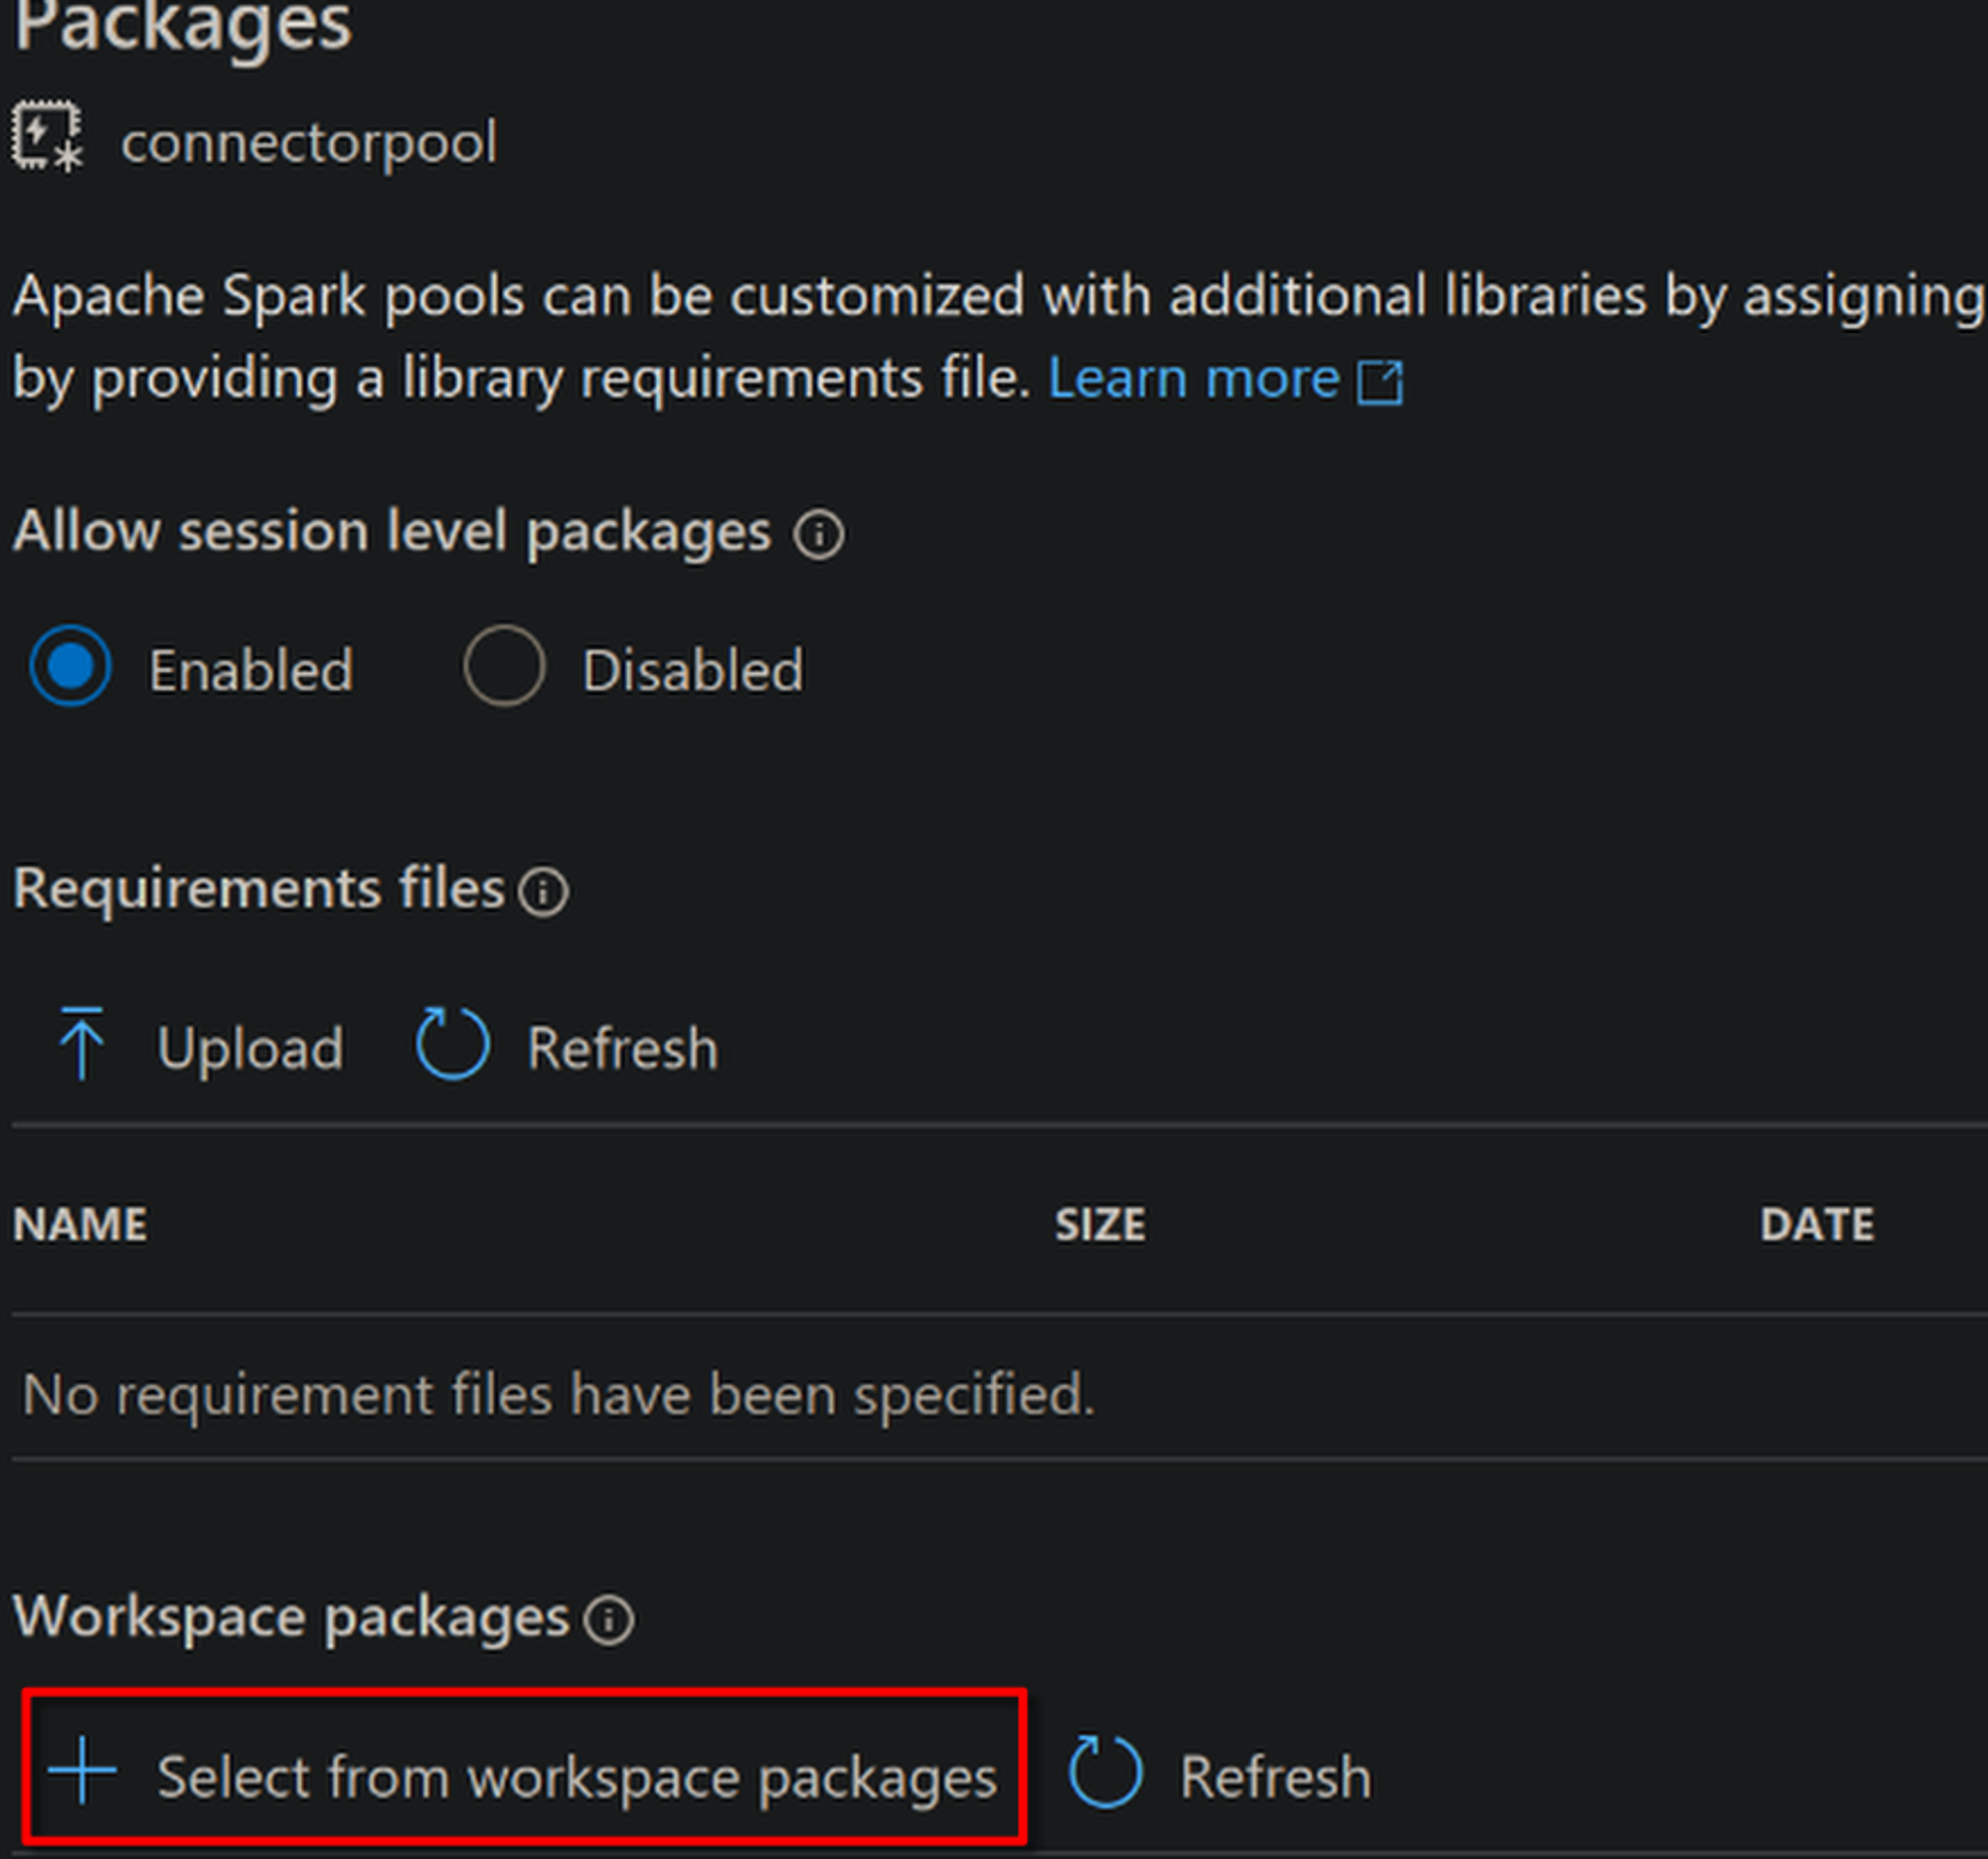Click info icon next to Requirements files
This screenshot has width=1988, height=1859.
click(x=543, y=891)
